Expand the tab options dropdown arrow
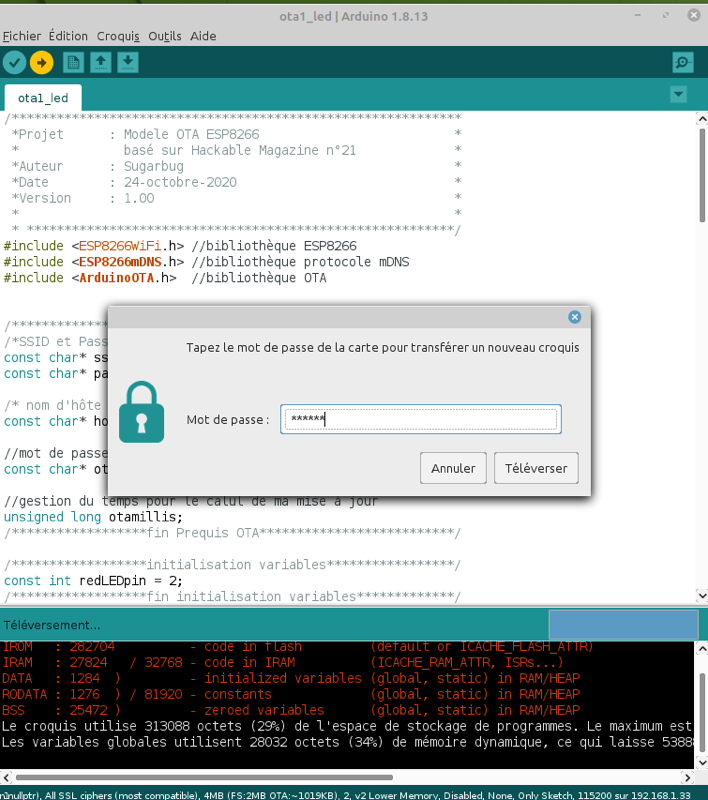 (x=679, y=94)
